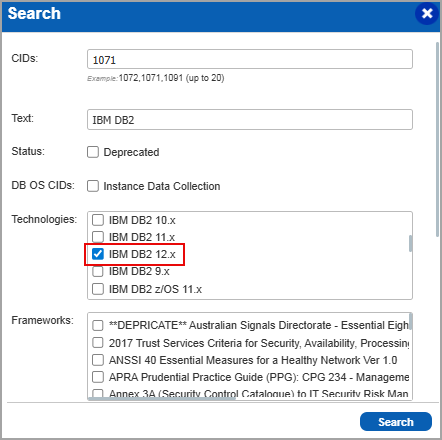This screenshot has width=442, height=440.
Task: Check Annex 3A Security Control Catalogue framework
Action: point(98,394)
